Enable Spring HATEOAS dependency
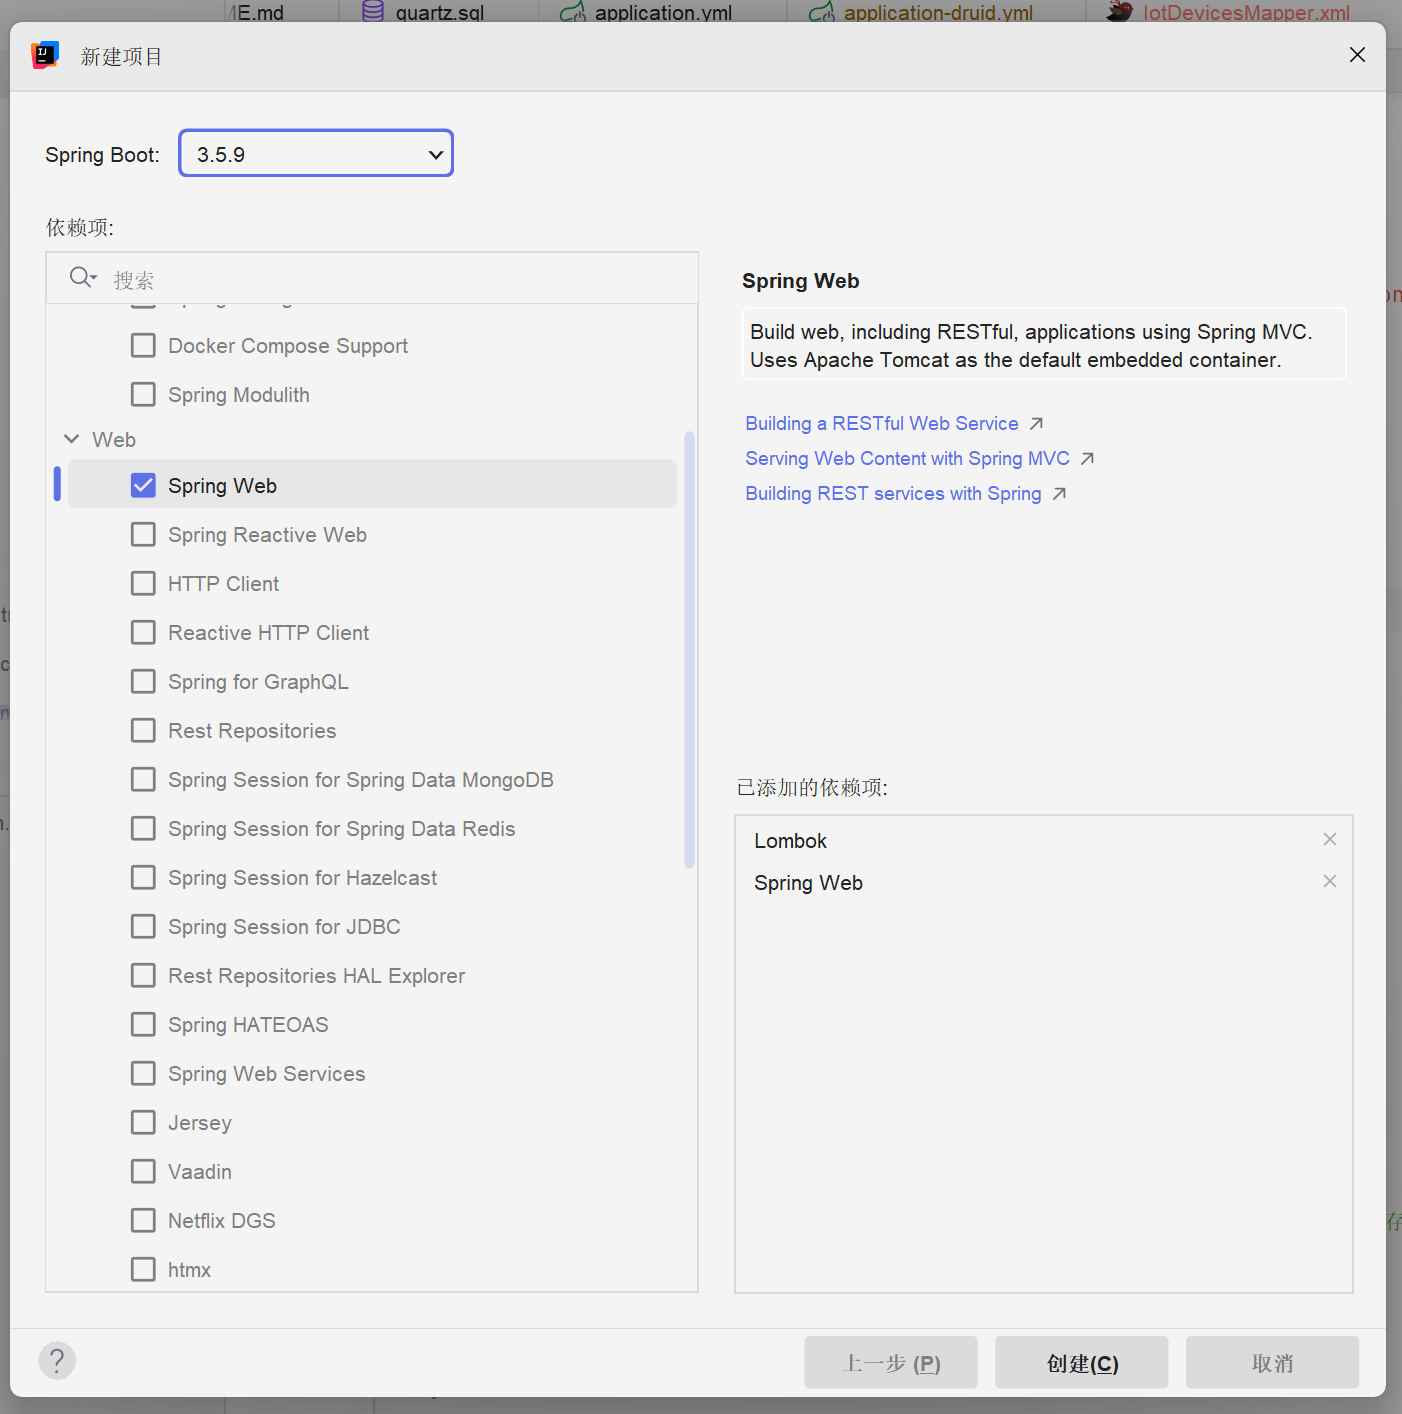 click(x=143, y=1024)
